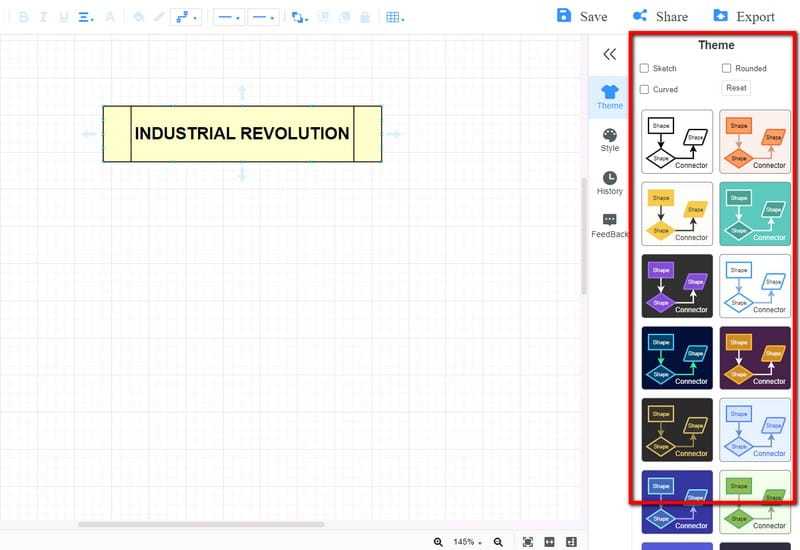Click the Share button

coord(660,16)
